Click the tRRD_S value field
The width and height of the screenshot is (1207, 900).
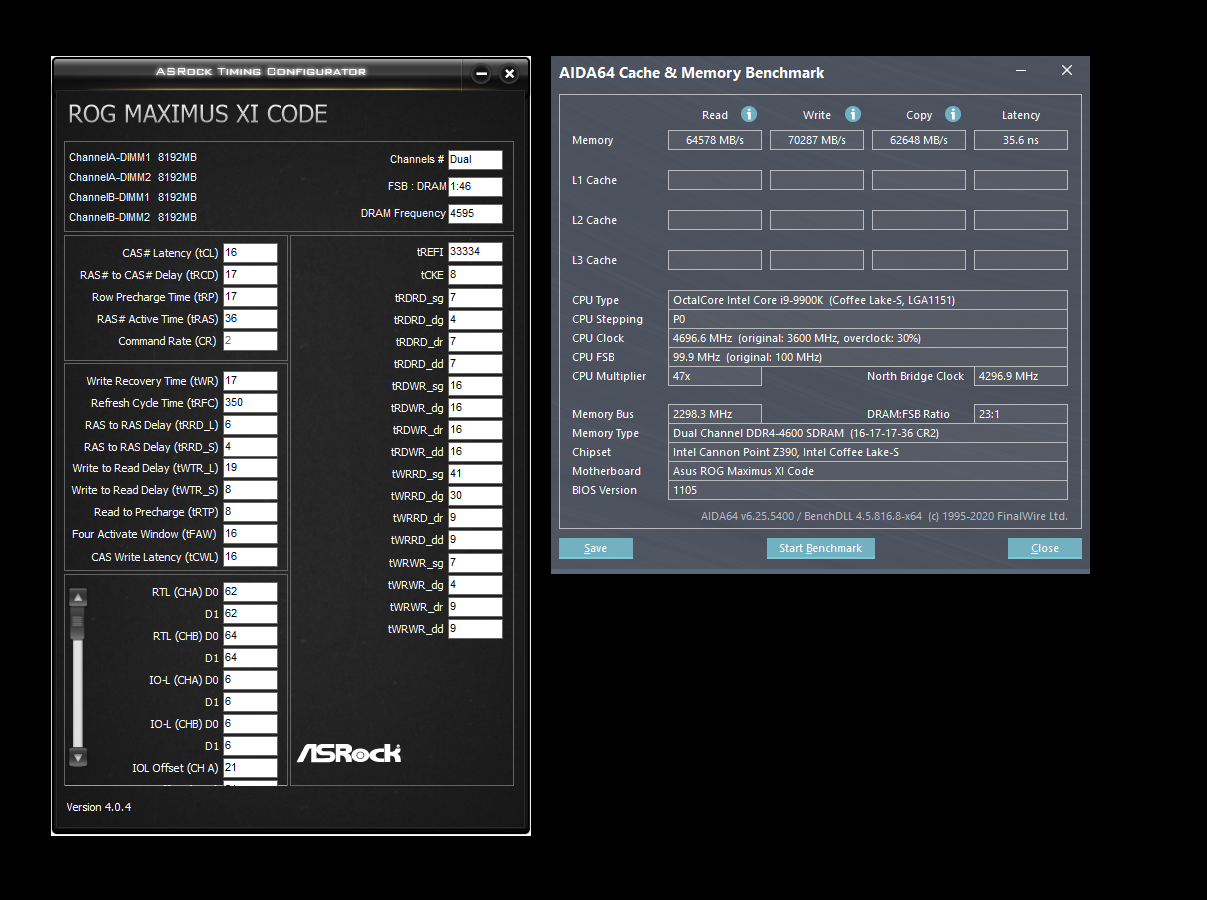250,447
